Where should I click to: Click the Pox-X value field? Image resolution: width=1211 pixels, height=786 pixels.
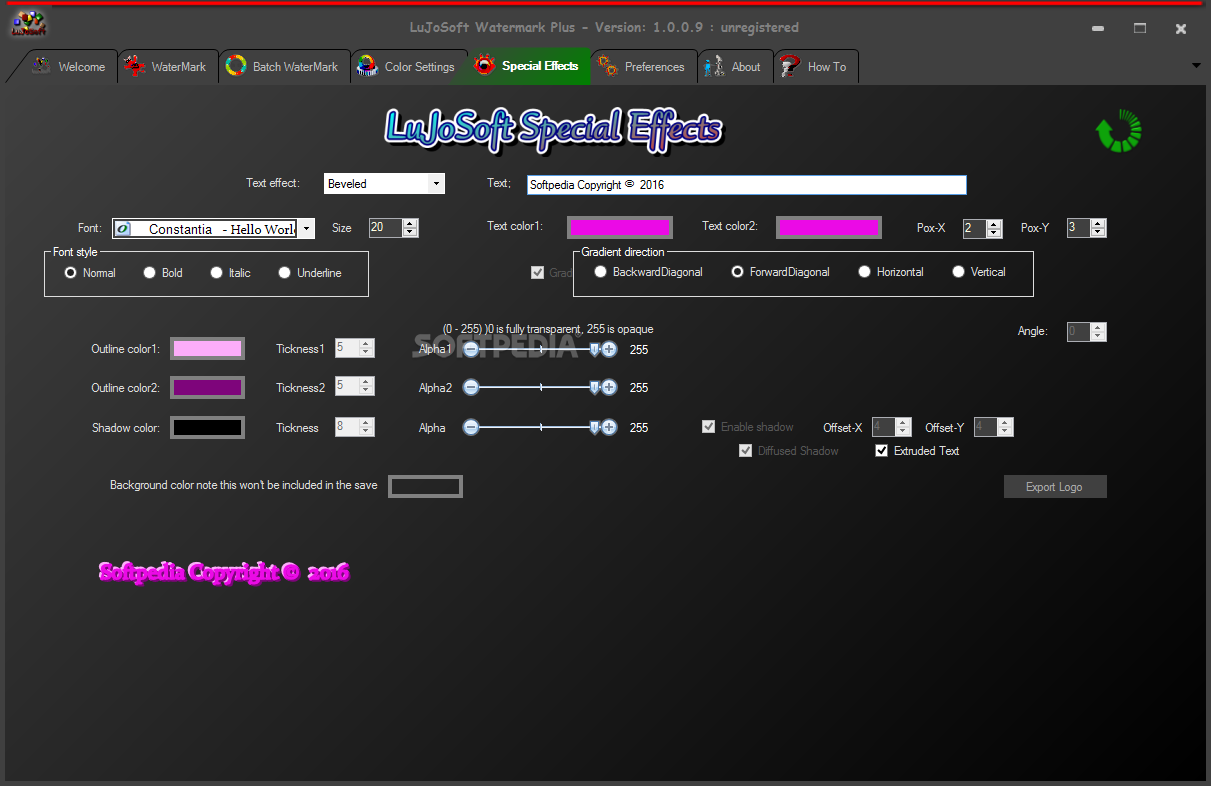[x=975, y=228]
